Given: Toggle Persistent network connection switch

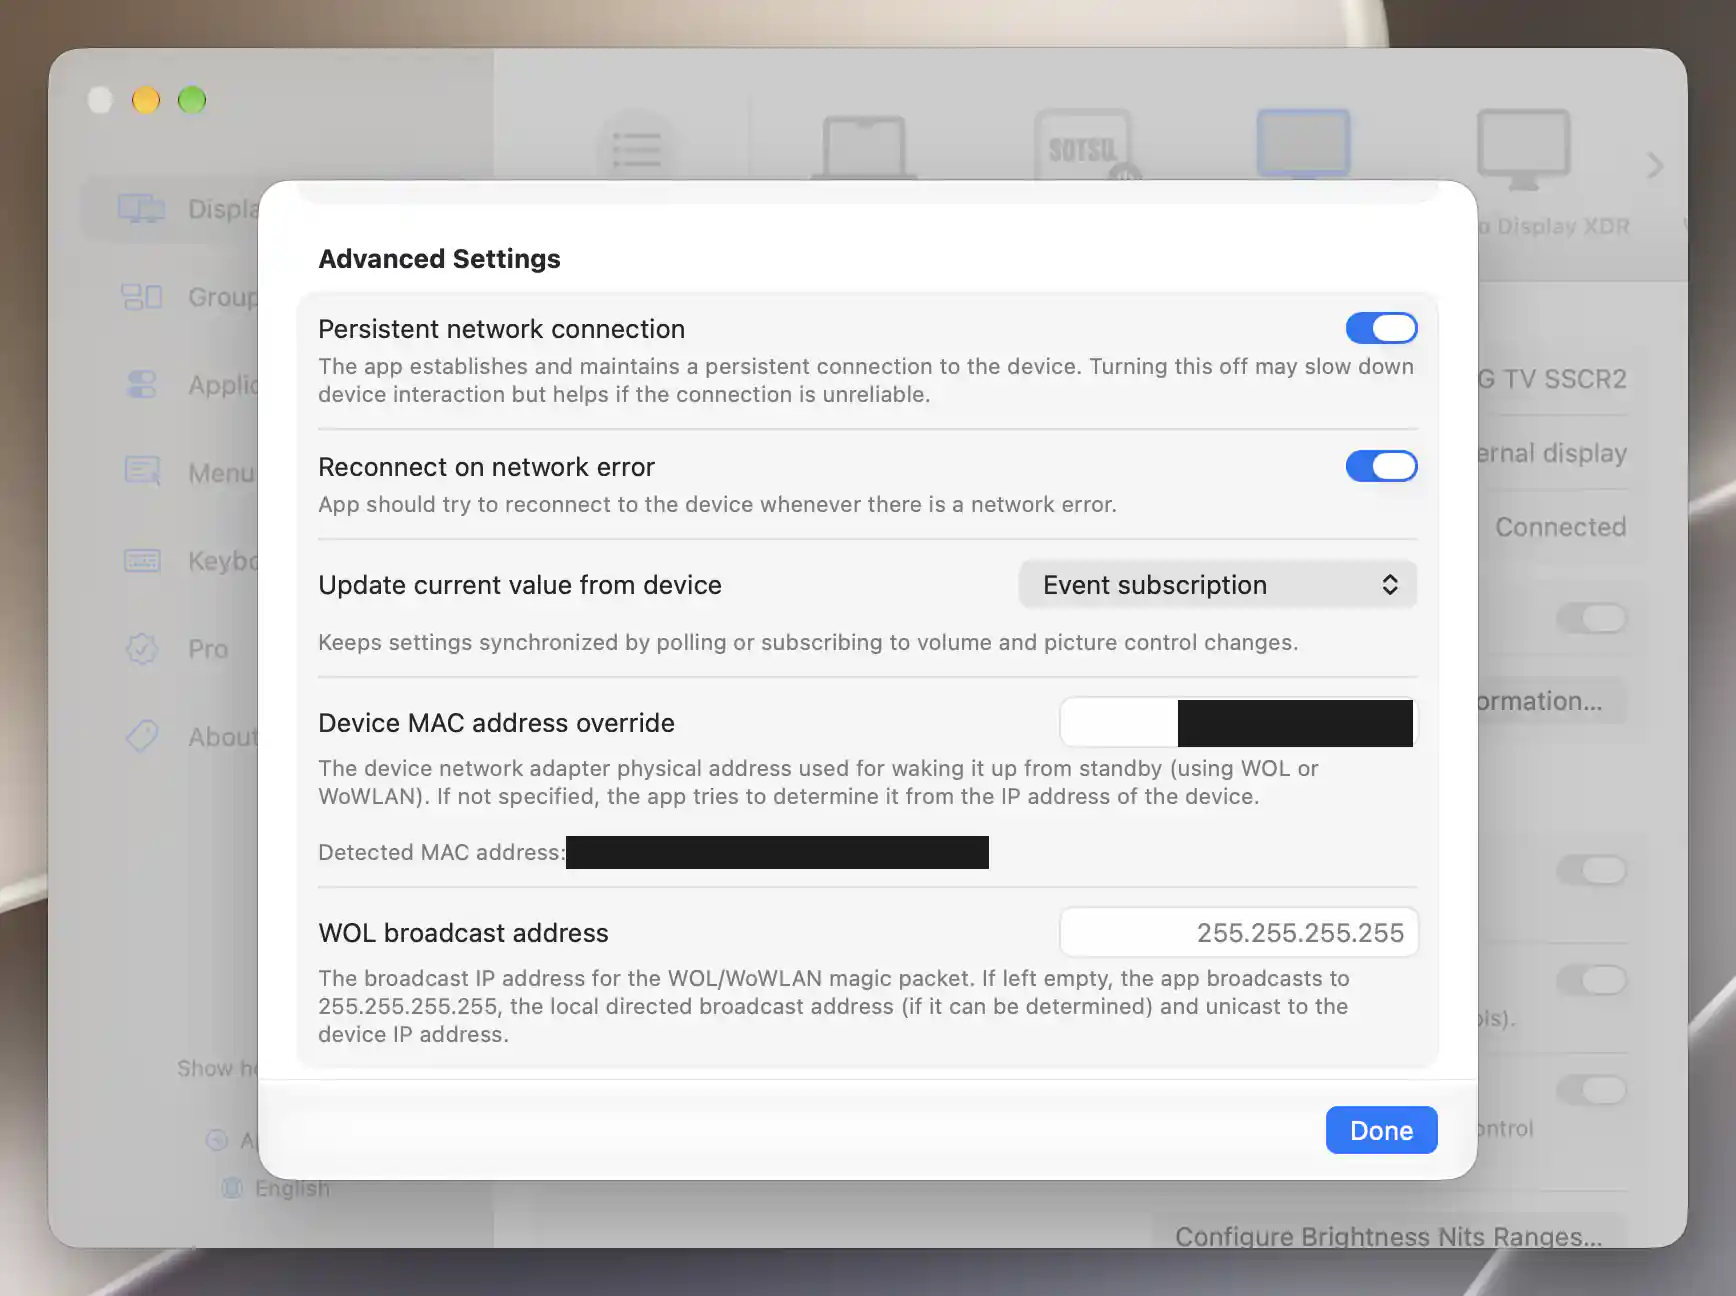Looking at the screenshot, I should 1381,328.
